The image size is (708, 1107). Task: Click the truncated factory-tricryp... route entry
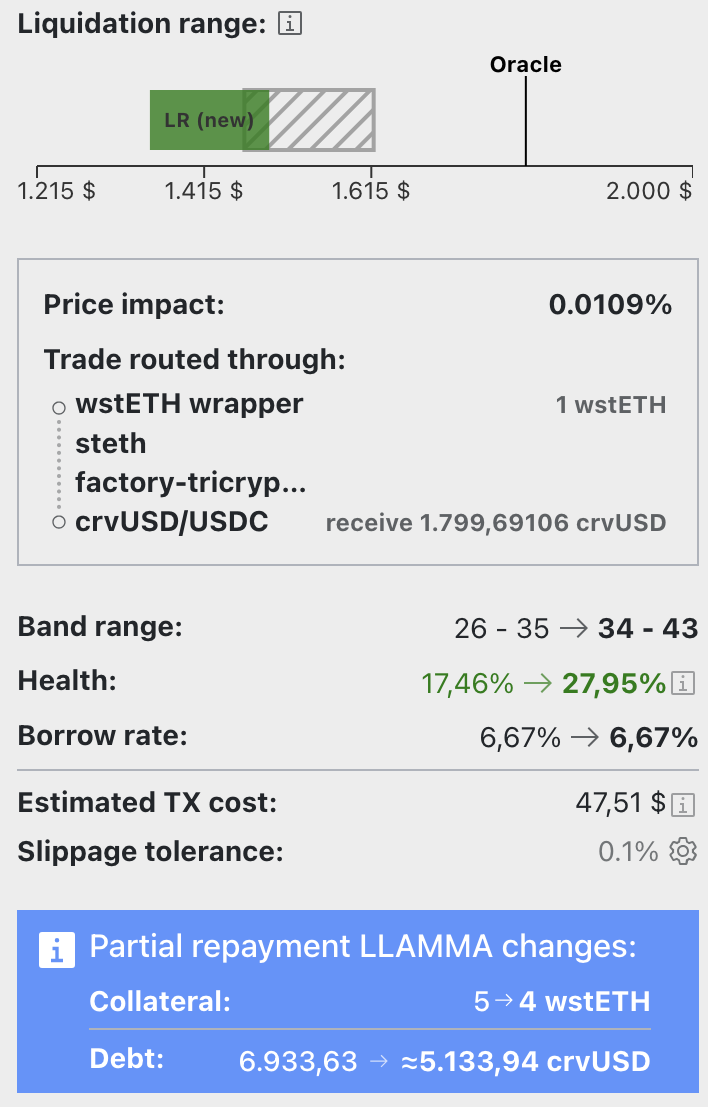pos(191,483)
